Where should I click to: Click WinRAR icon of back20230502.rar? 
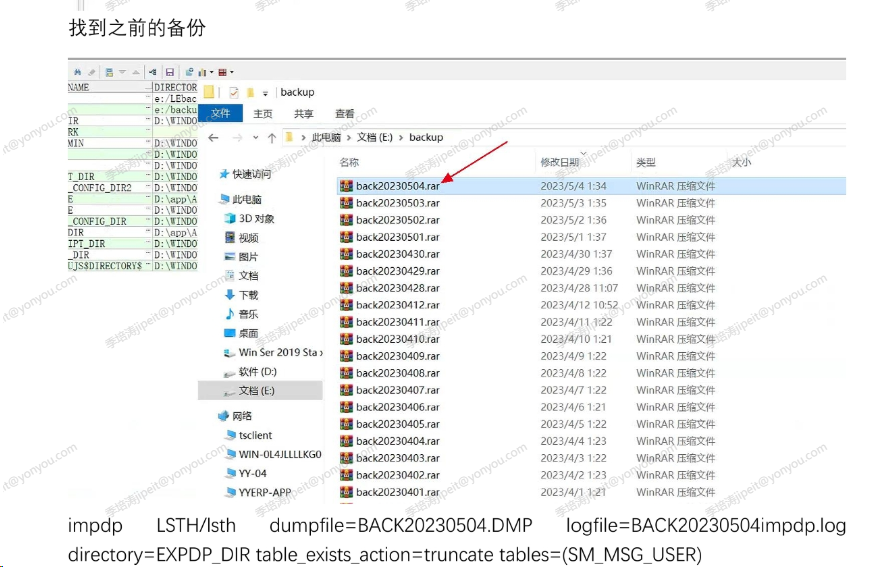346,220
